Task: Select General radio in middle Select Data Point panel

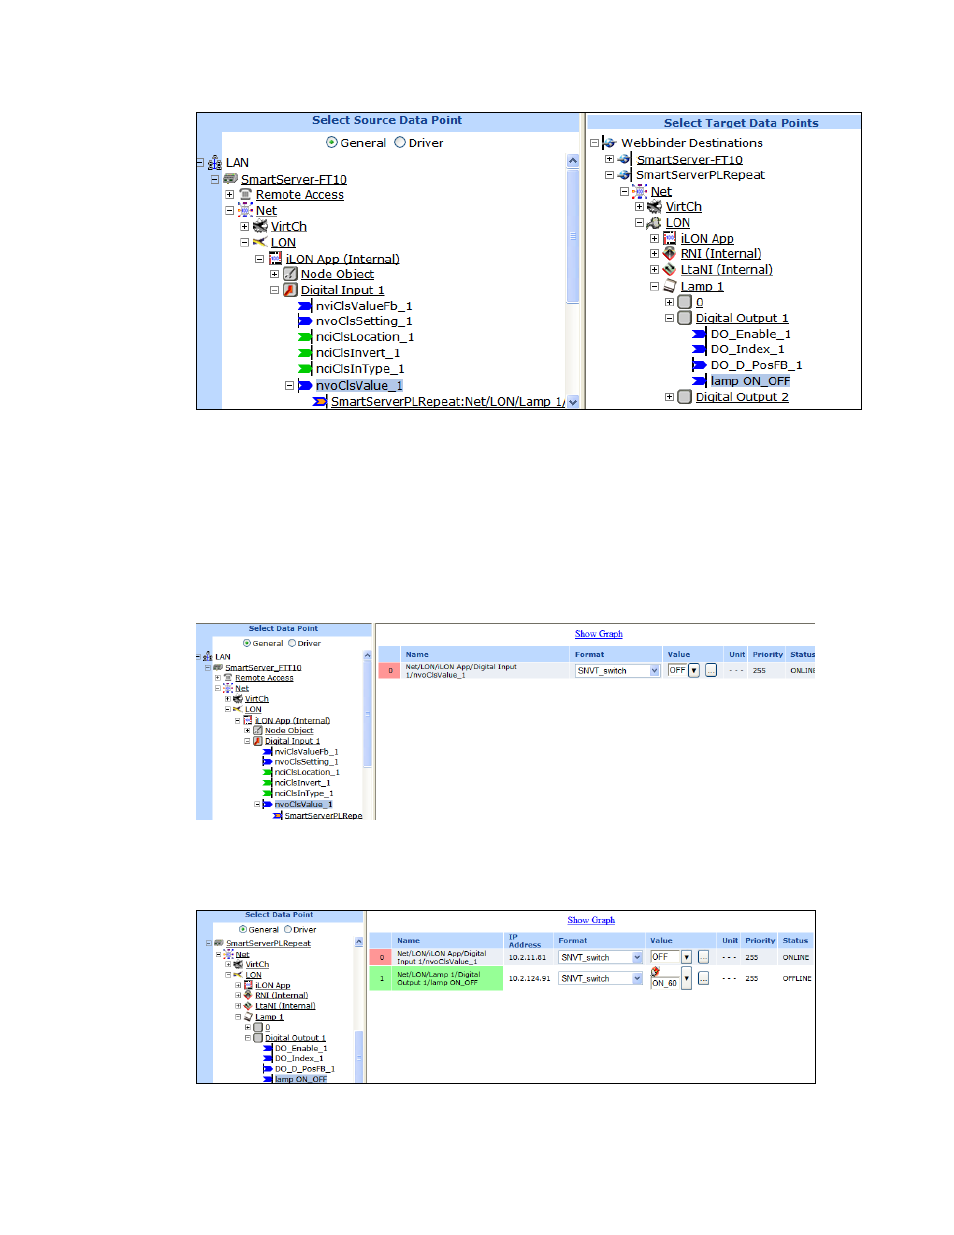Action: point(247,644)
